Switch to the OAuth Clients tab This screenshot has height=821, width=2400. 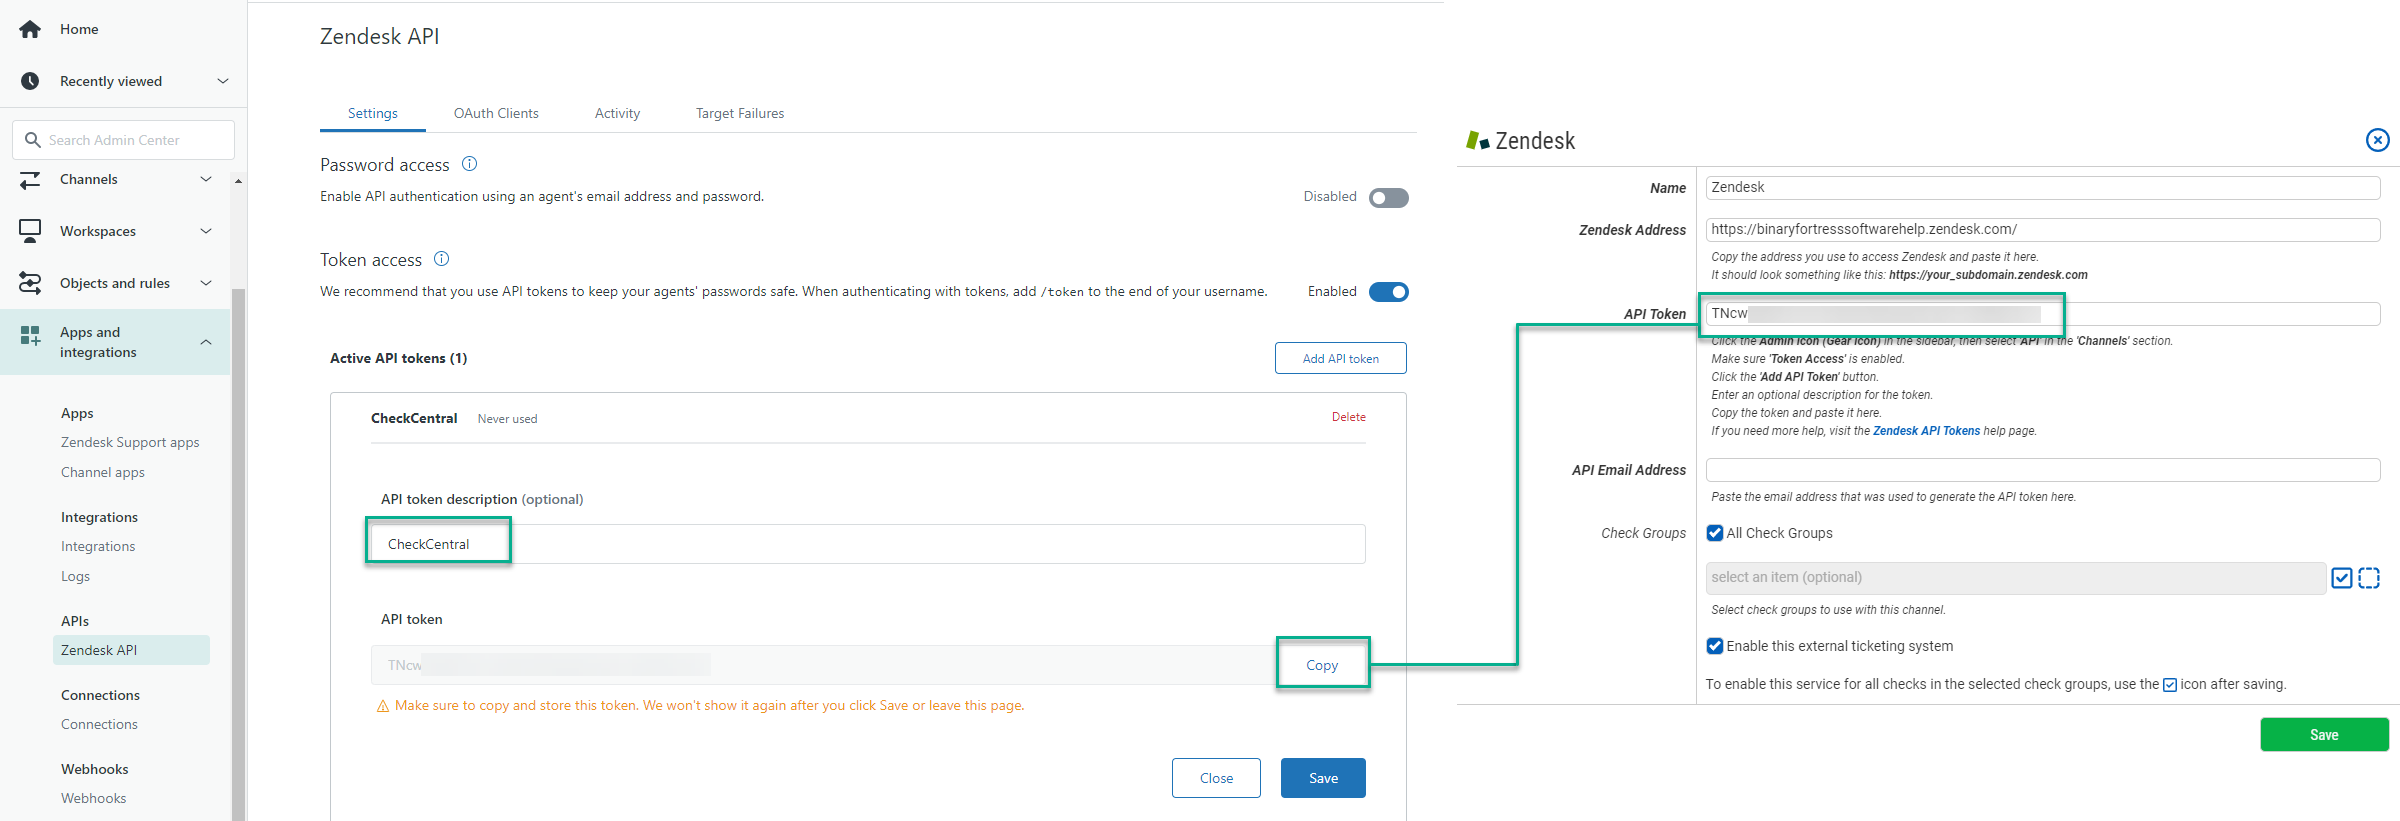tap(496, 113)
